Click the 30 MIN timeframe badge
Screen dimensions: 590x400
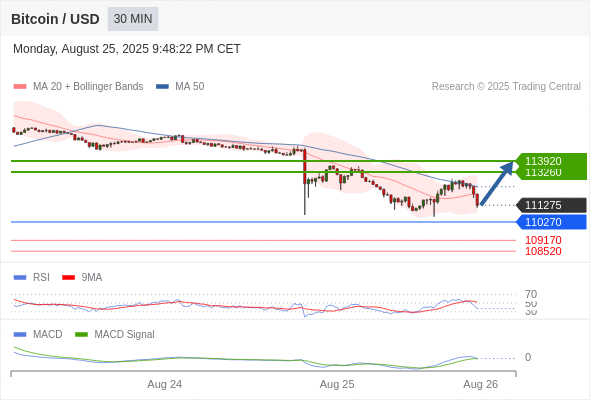click(133, 19)
